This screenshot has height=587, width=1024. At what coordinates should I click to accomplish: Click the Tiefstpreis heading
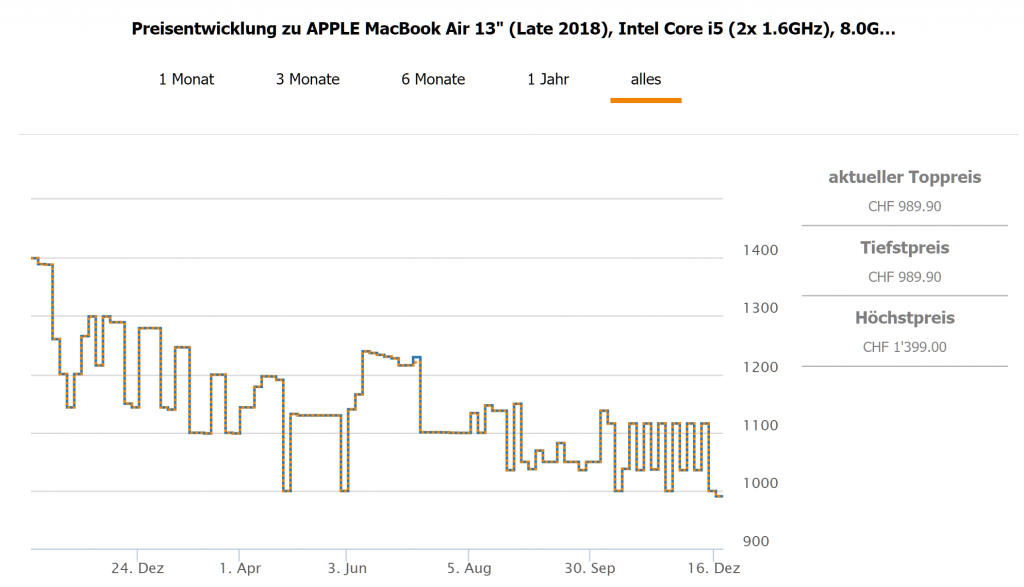click(904, 247)
